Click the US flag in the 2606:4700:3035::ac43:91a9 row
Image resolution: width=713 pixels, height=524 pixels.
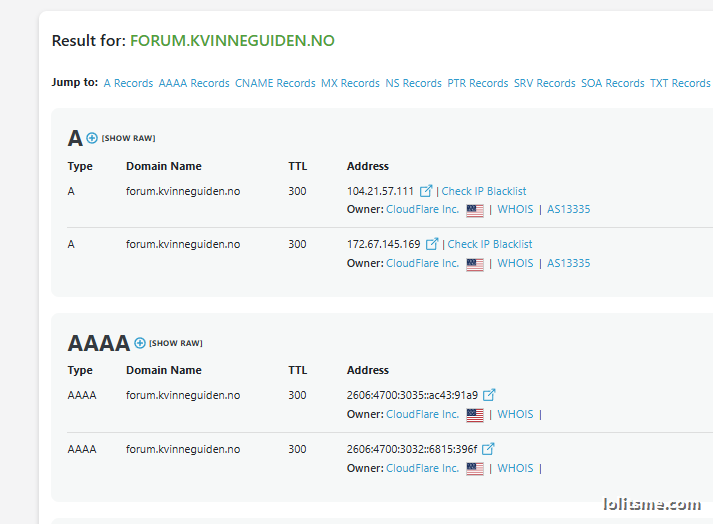click(475, 415)
